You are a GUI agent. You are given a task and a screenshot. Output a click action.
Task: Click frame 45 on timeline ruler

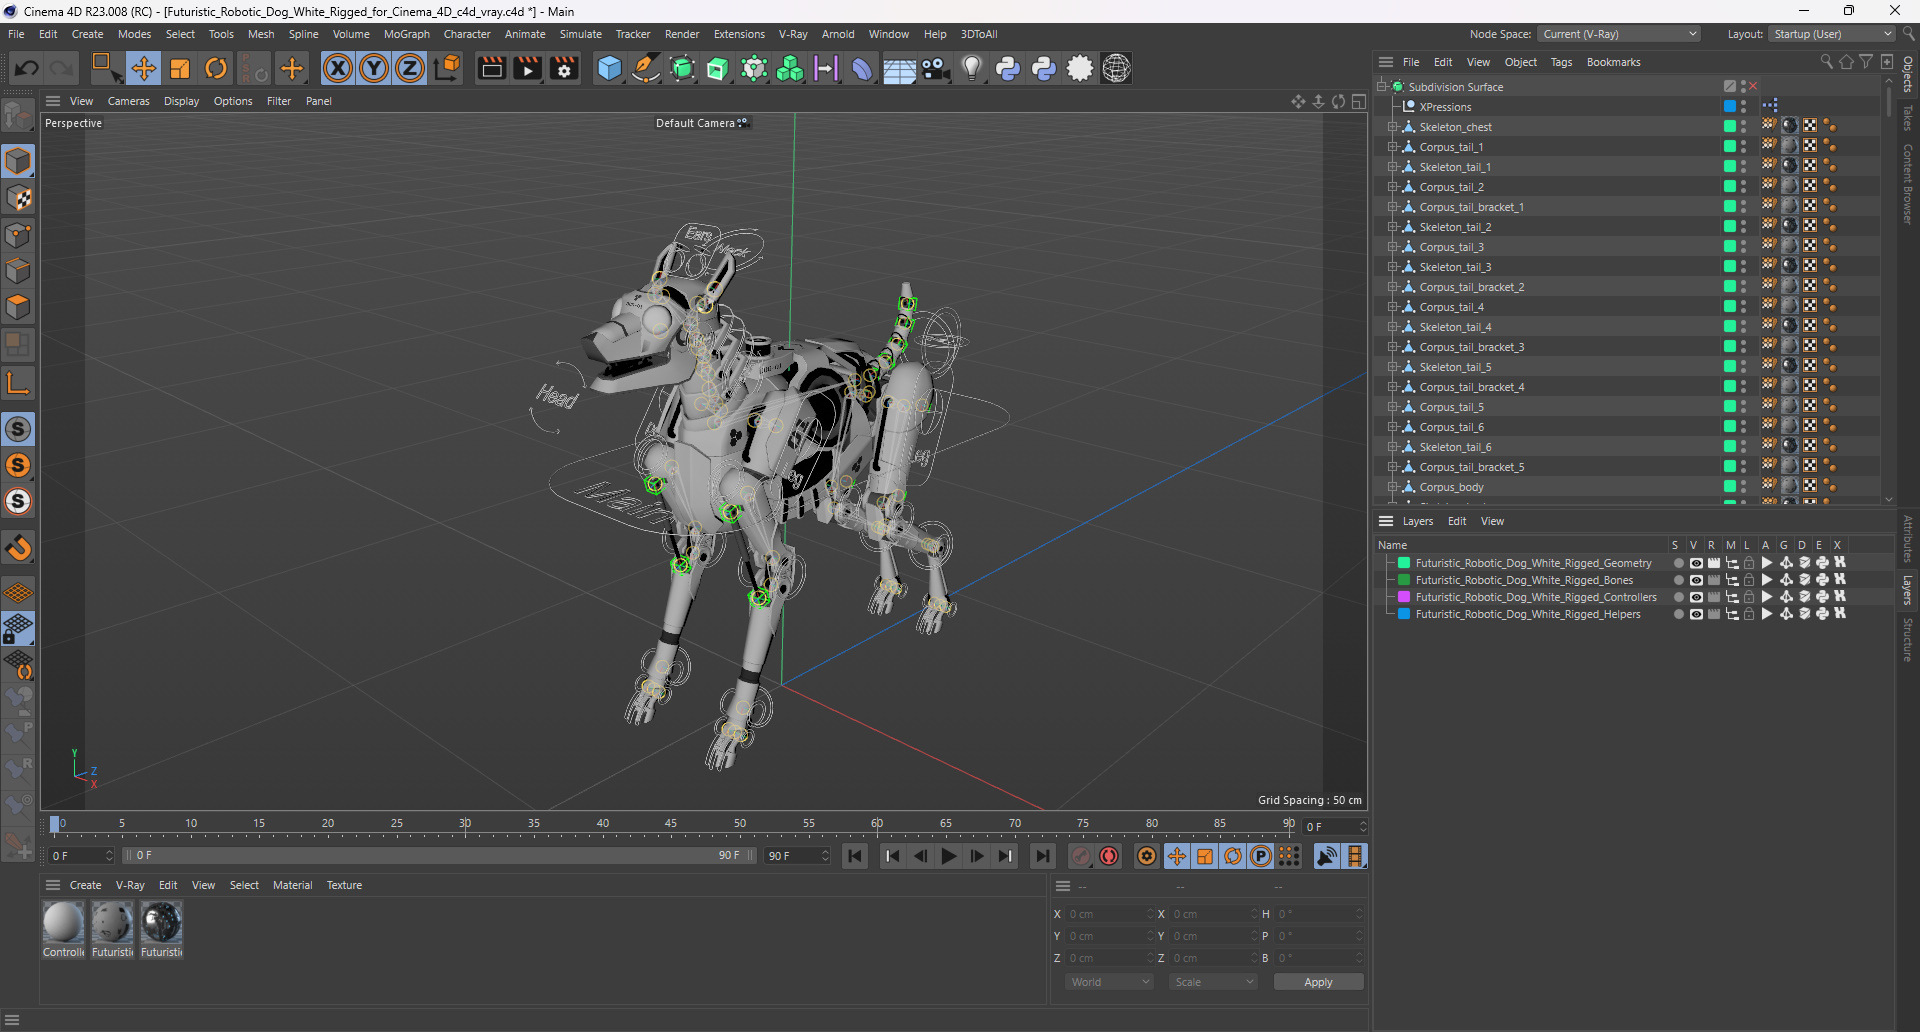point(671,824)
